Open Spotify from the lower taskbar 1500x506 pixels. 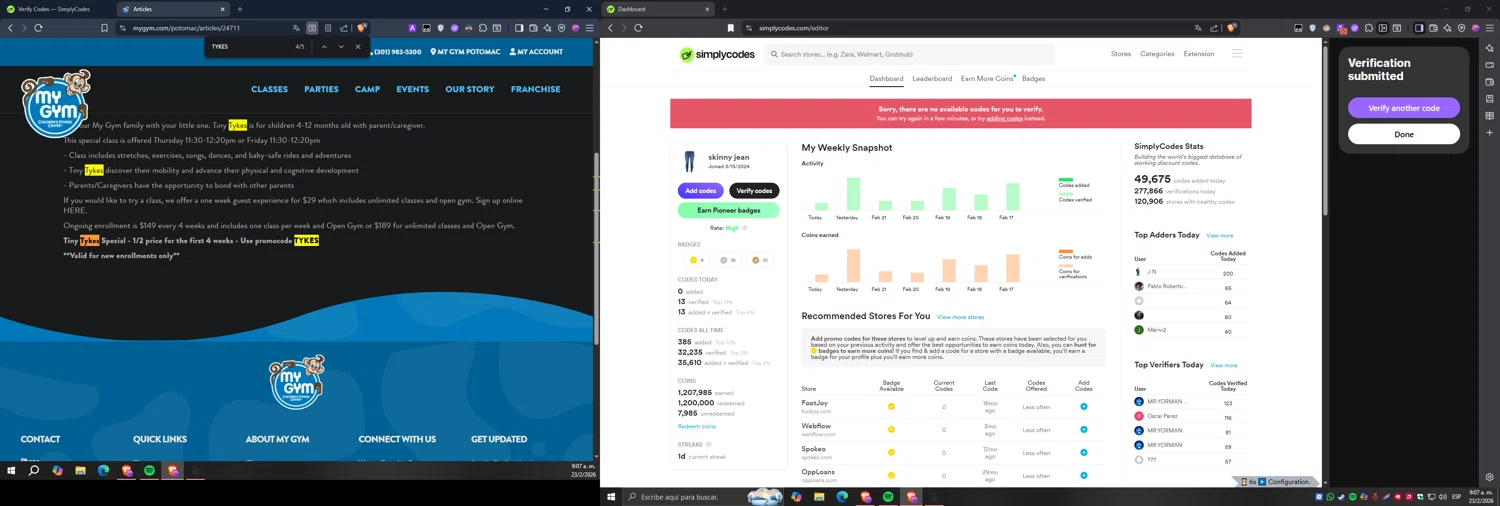pyautogui.click(x=888, y=497)
